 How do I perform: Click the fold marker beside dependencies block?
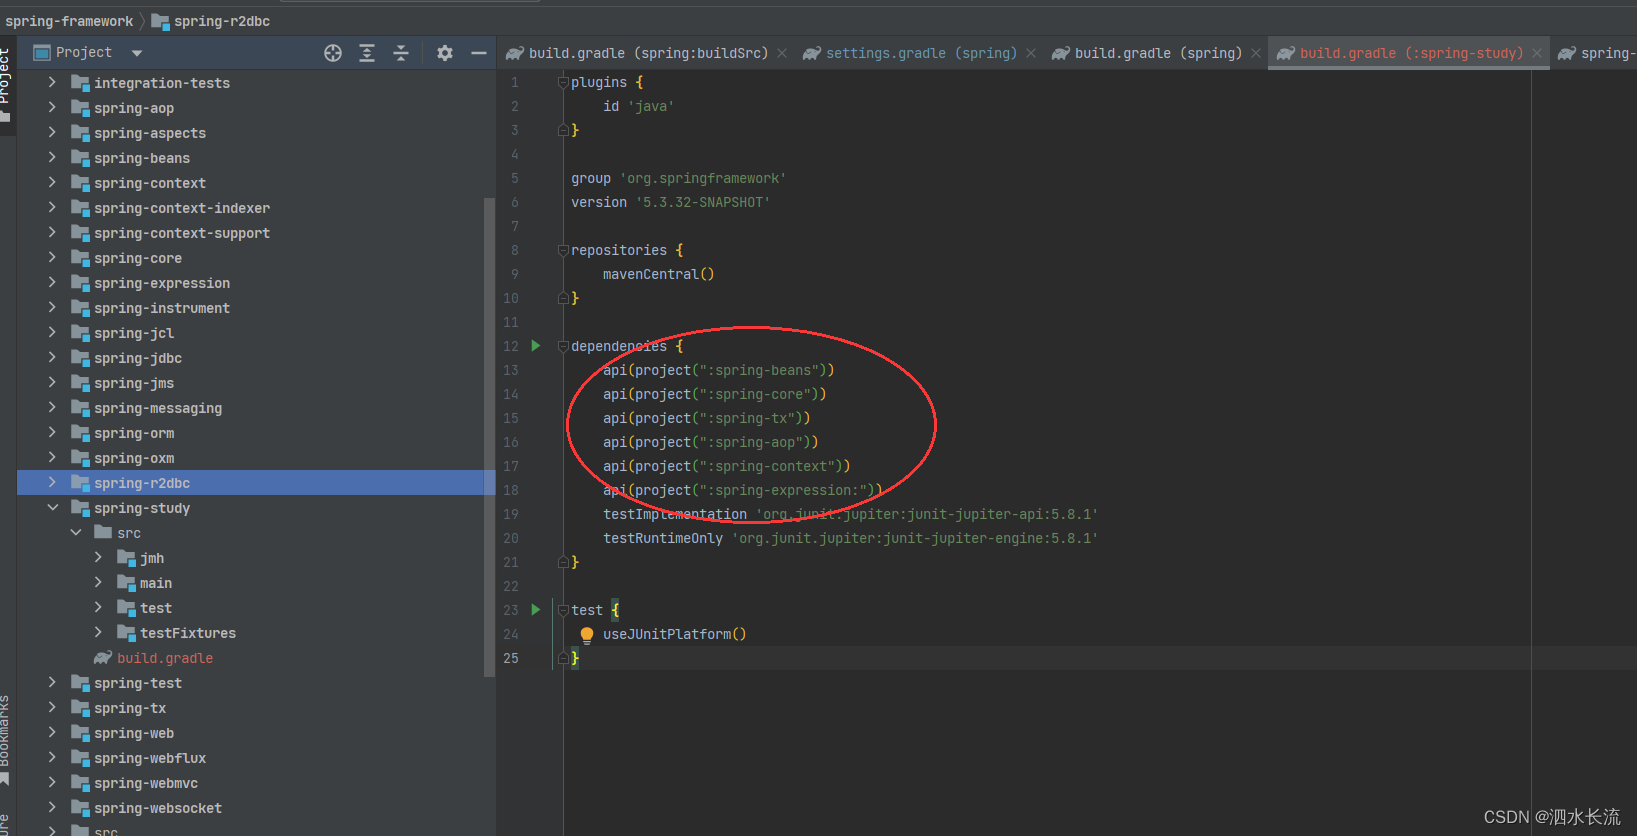pos(563,346)
